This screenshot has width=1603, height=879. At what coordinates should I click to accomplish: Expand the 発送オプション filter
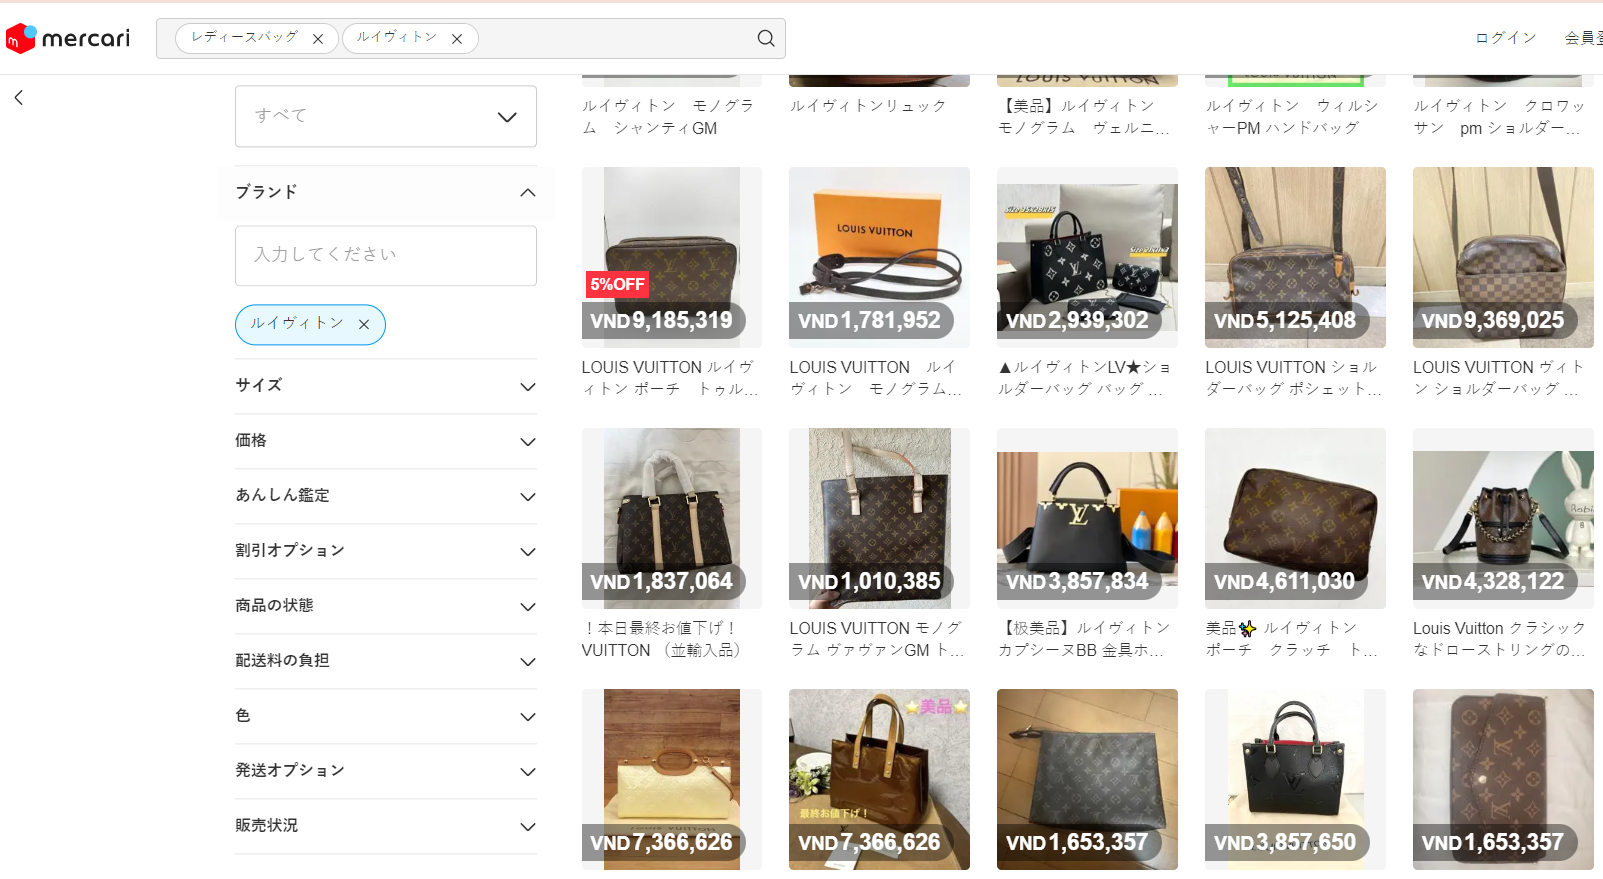click(x=386, y=771)
